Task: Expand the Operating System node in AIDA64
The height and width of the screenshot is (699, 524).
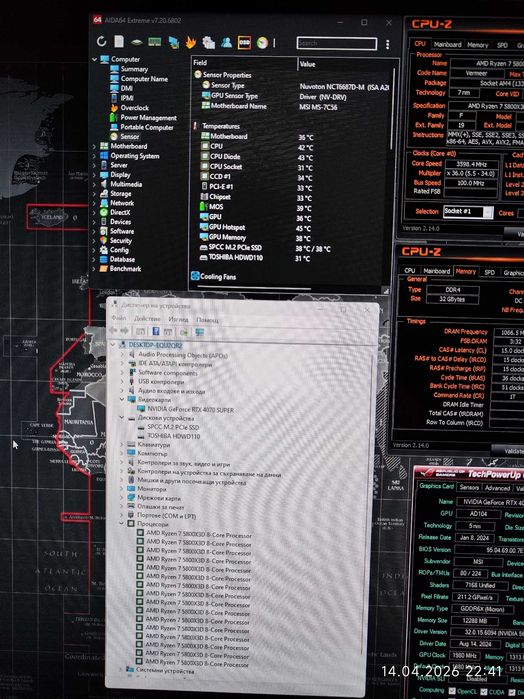Action: pyautogui.click(x=94, y=156)
